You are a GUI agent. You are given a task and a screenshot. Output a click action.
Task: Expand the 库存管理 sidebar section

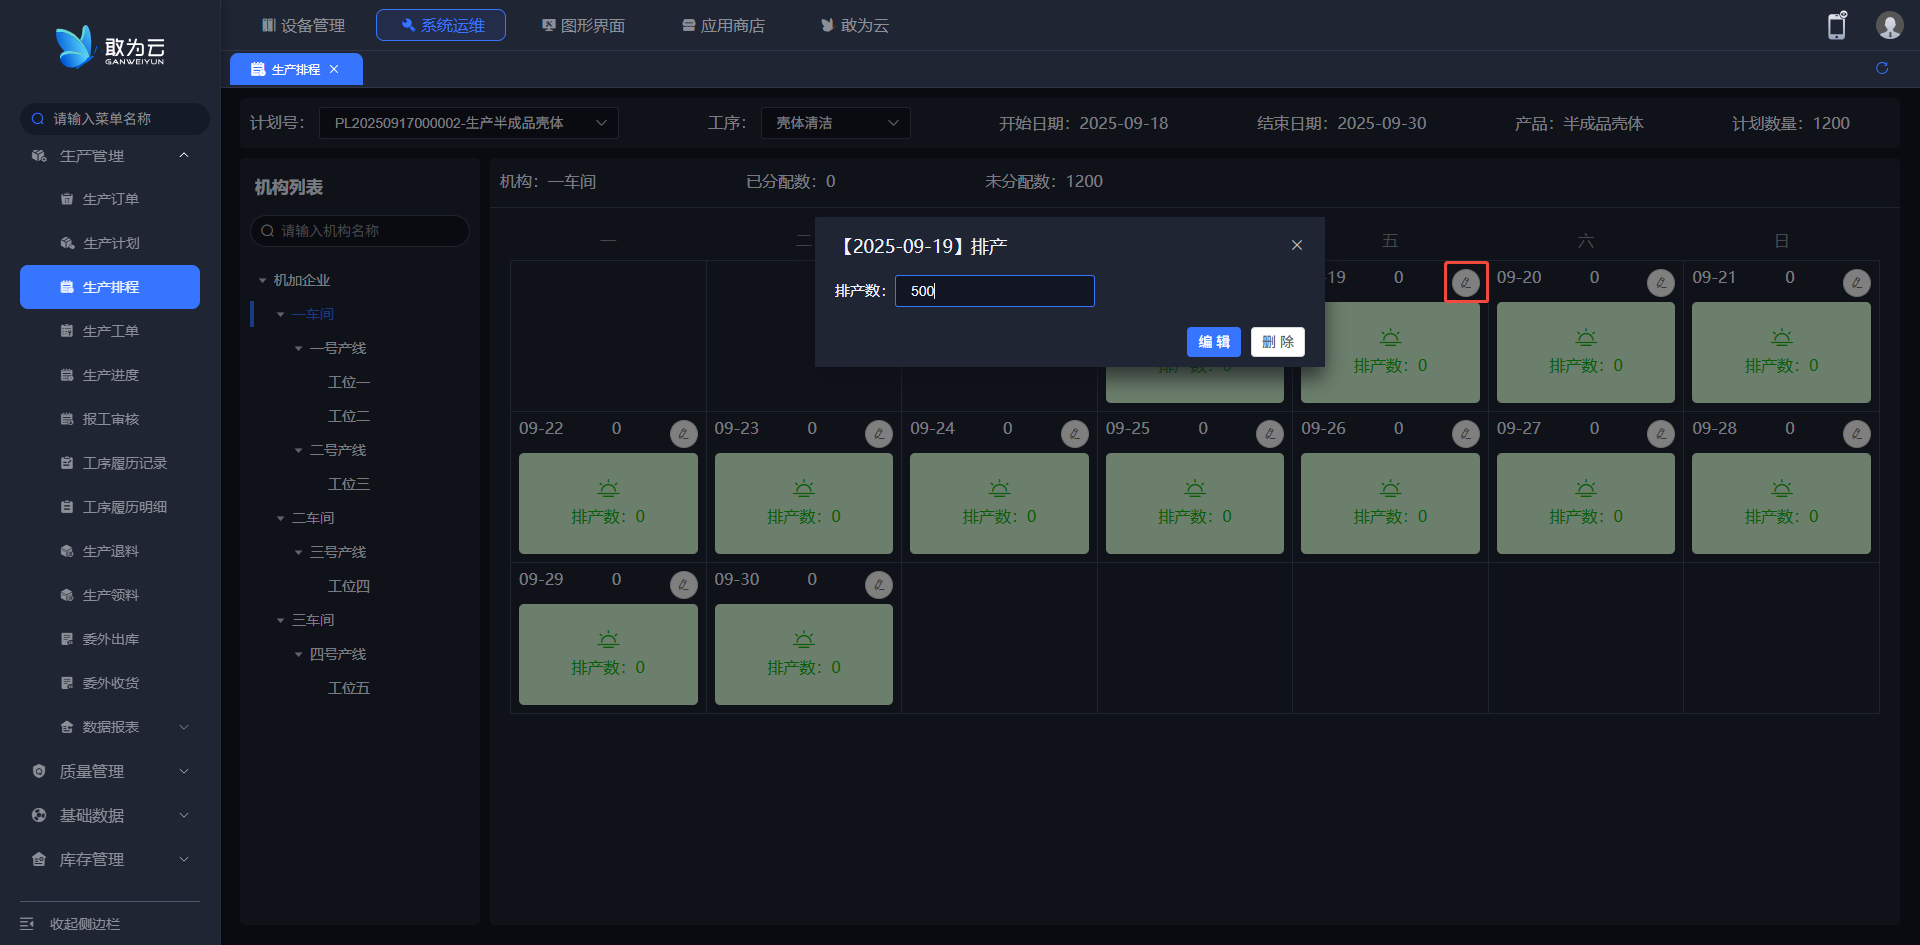(110, 859)
